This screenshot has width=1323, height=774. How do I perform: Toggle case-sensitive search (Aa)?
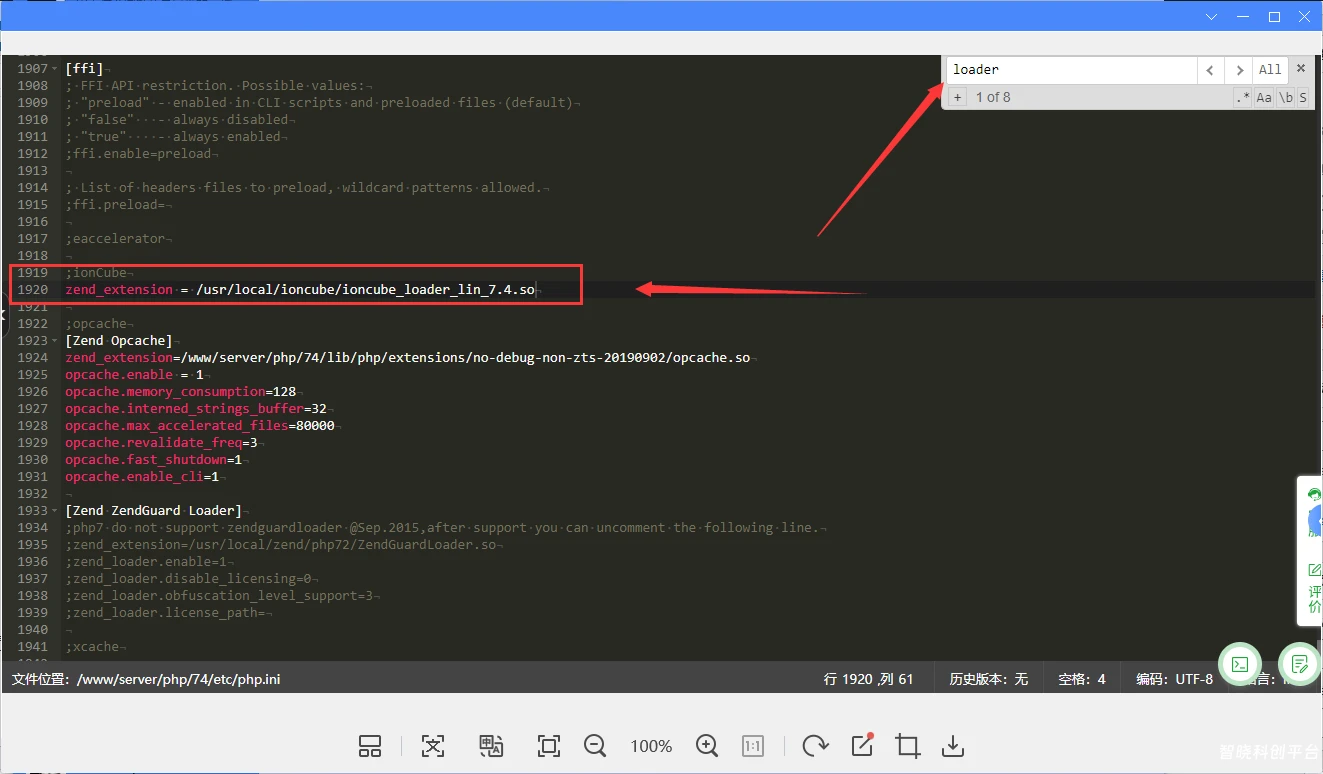[x=1264, y=97]
